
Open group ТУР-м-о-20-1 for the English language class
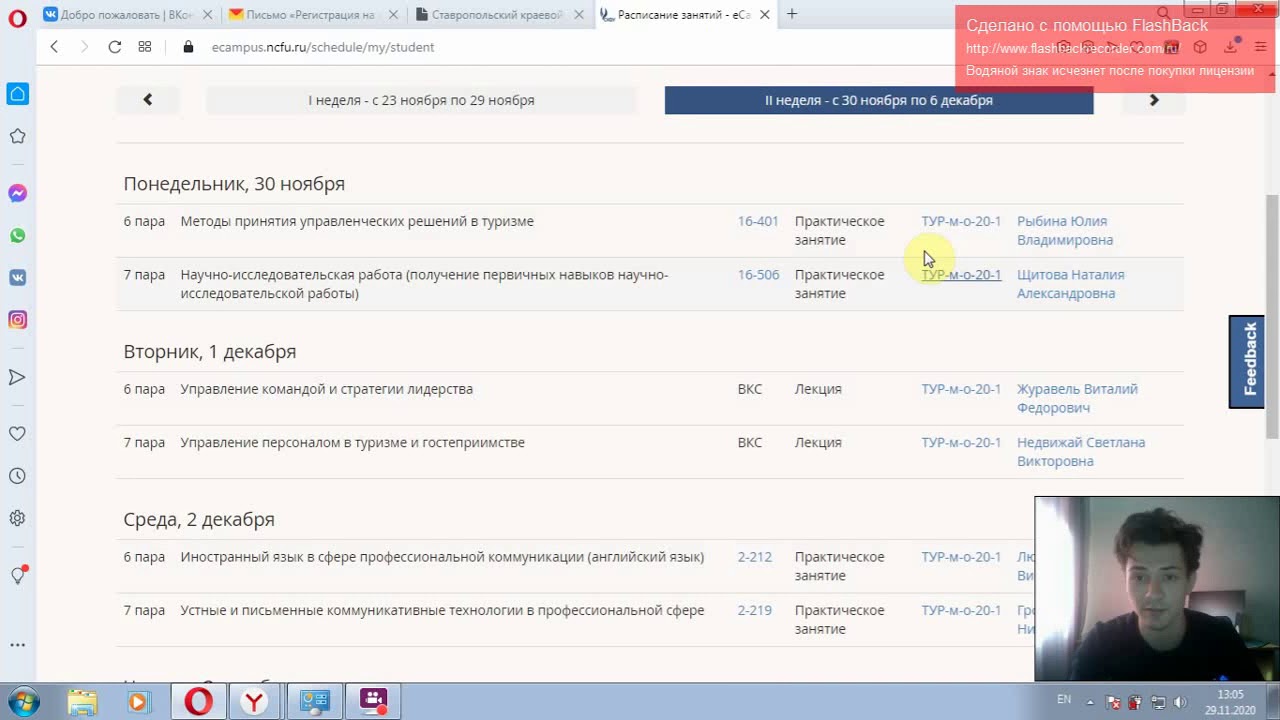(x=961, y=557)
